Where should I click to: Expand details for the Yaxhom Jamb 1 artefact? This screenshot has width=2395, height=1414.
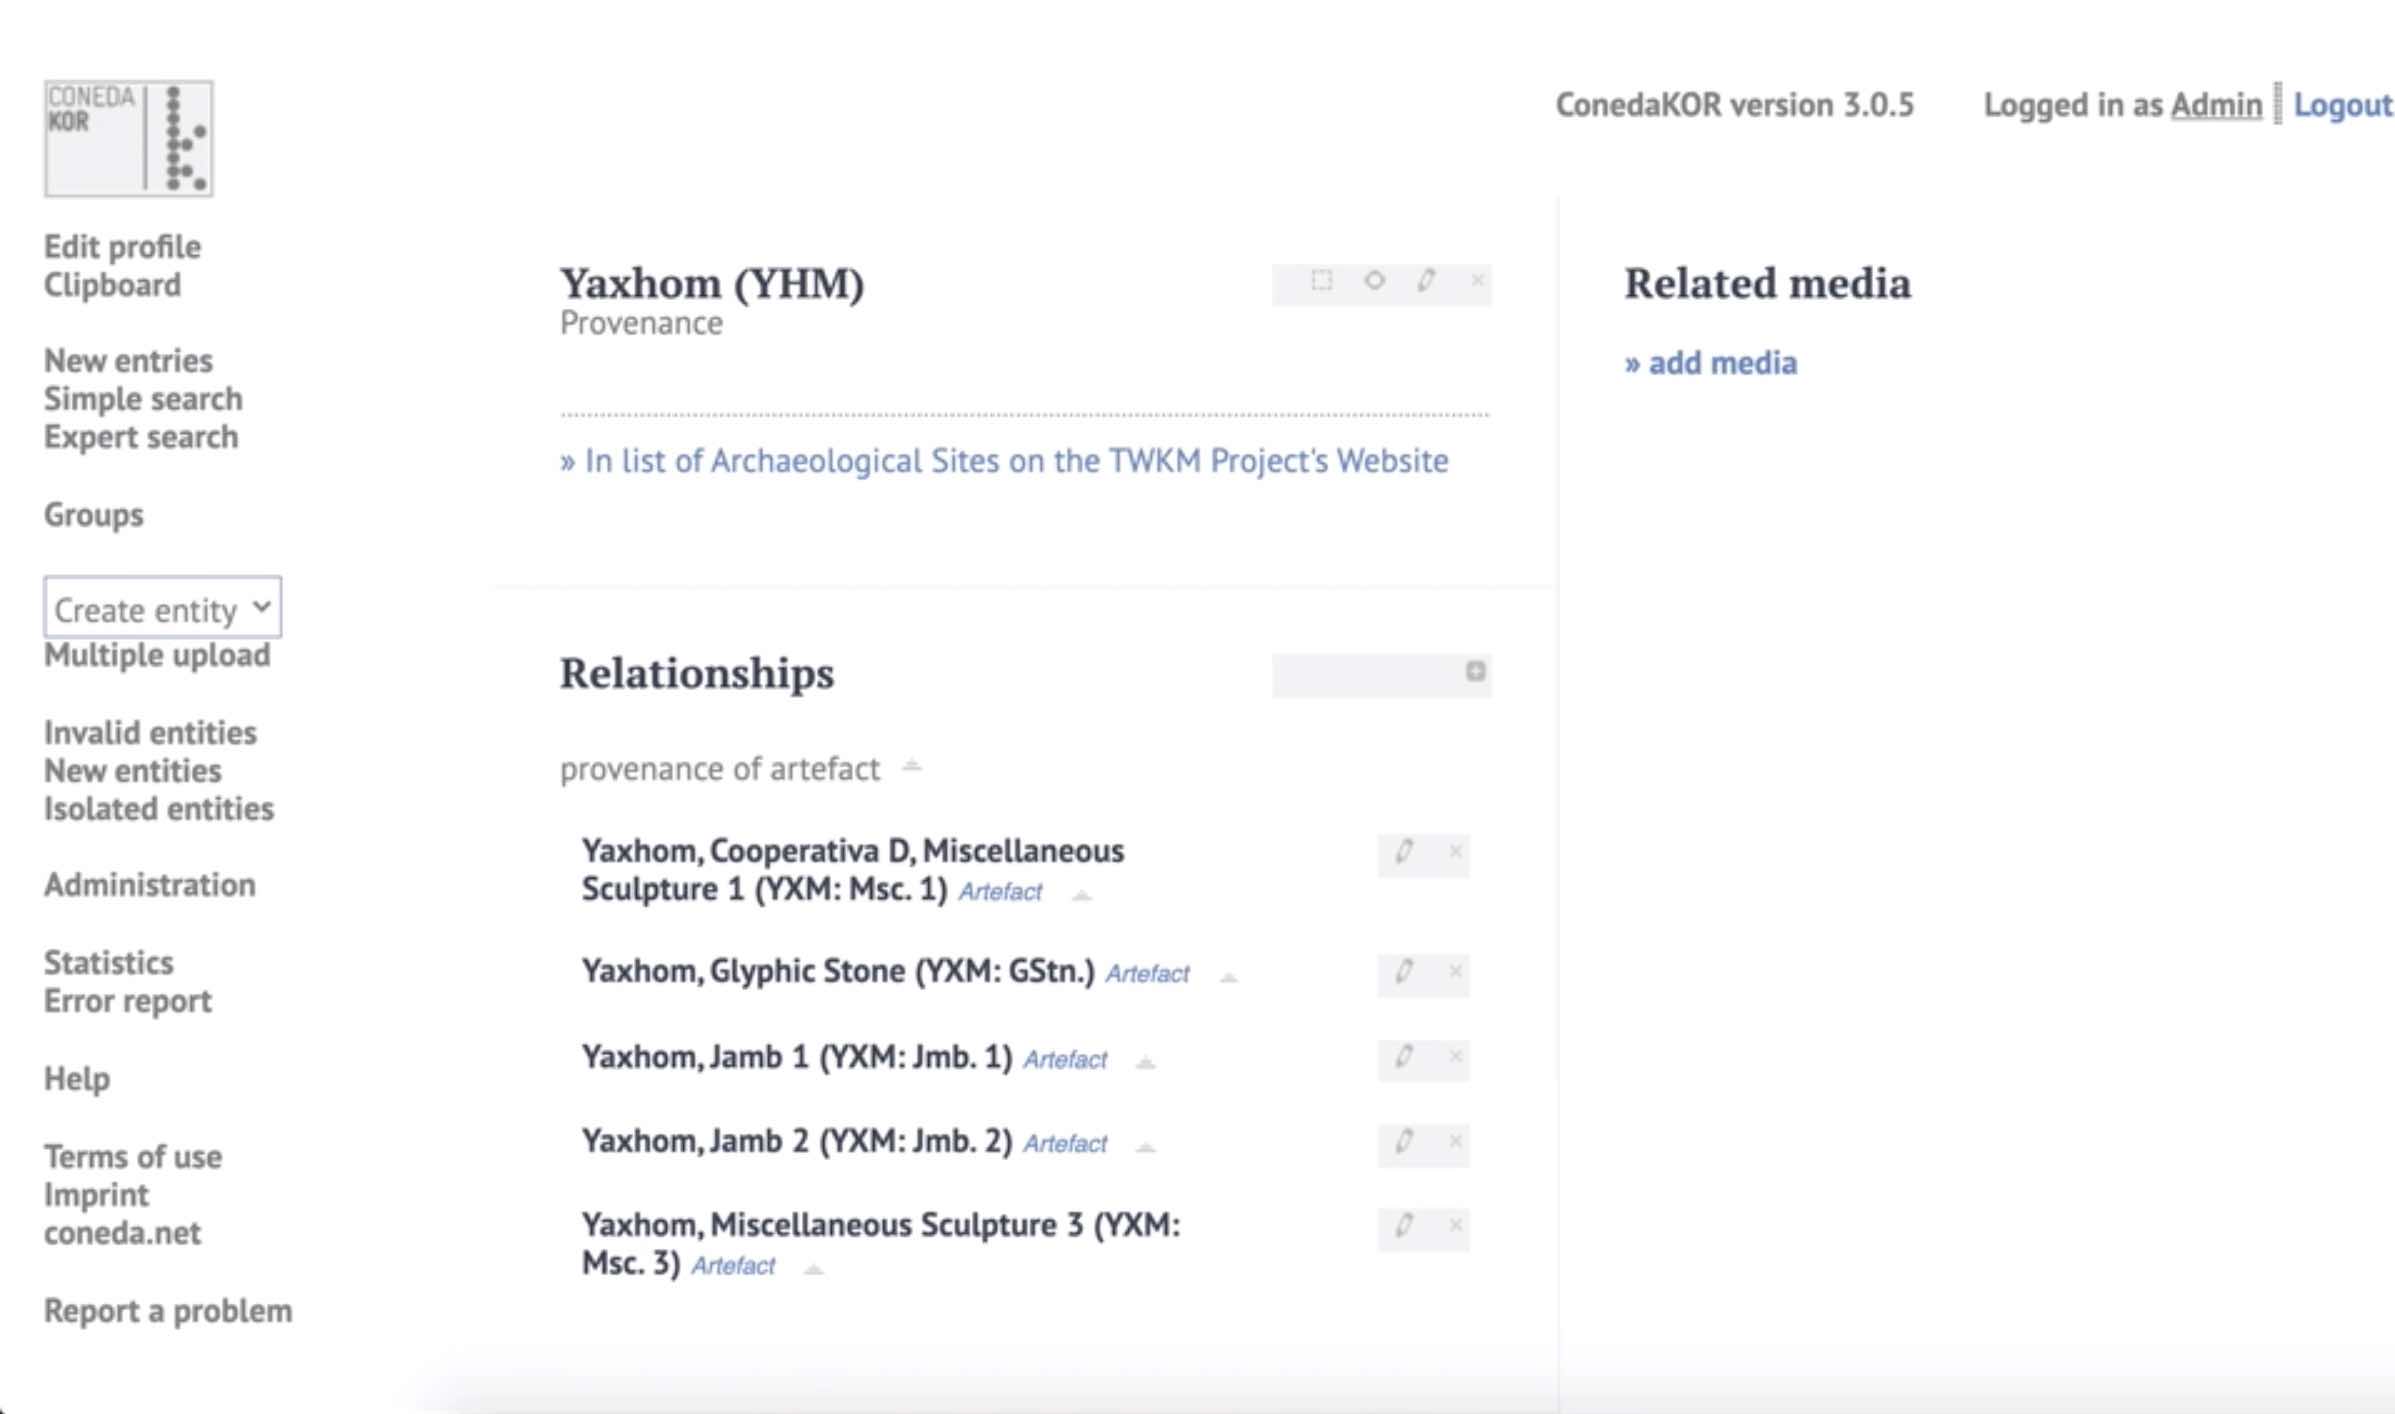click(1146, 1062)
